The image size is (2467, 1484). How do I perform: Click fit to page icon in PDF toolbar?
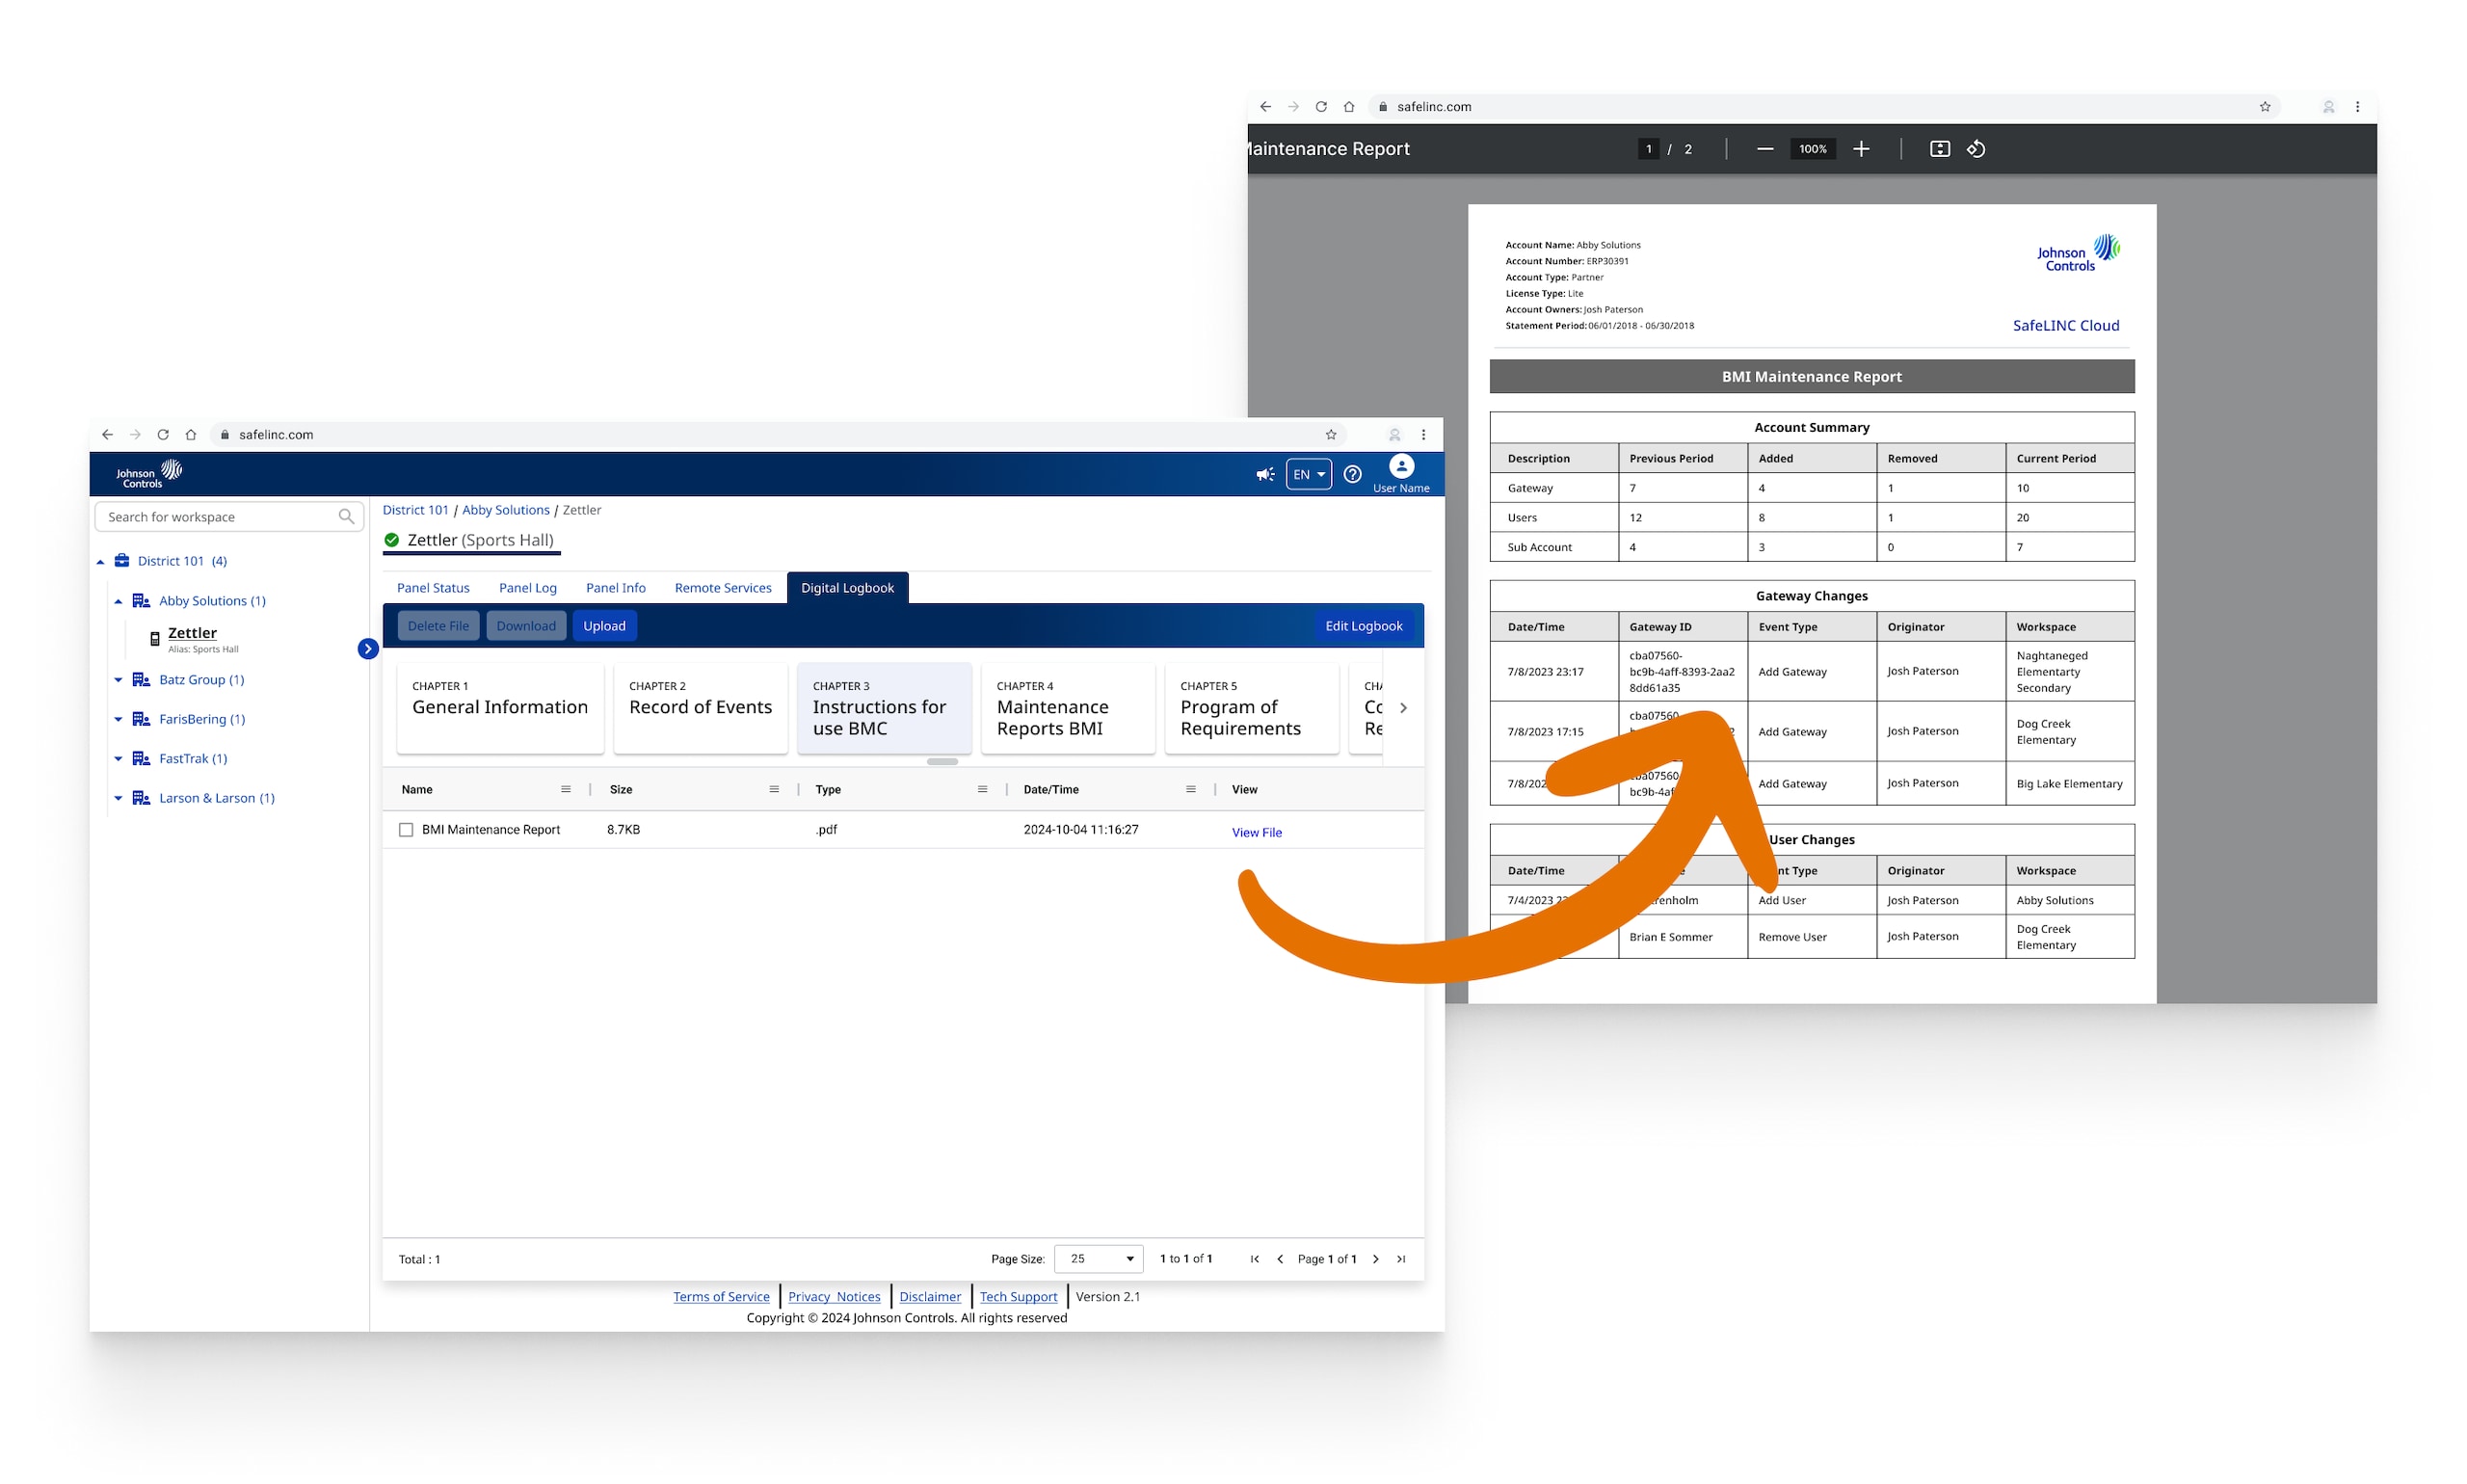point(1939,149)
